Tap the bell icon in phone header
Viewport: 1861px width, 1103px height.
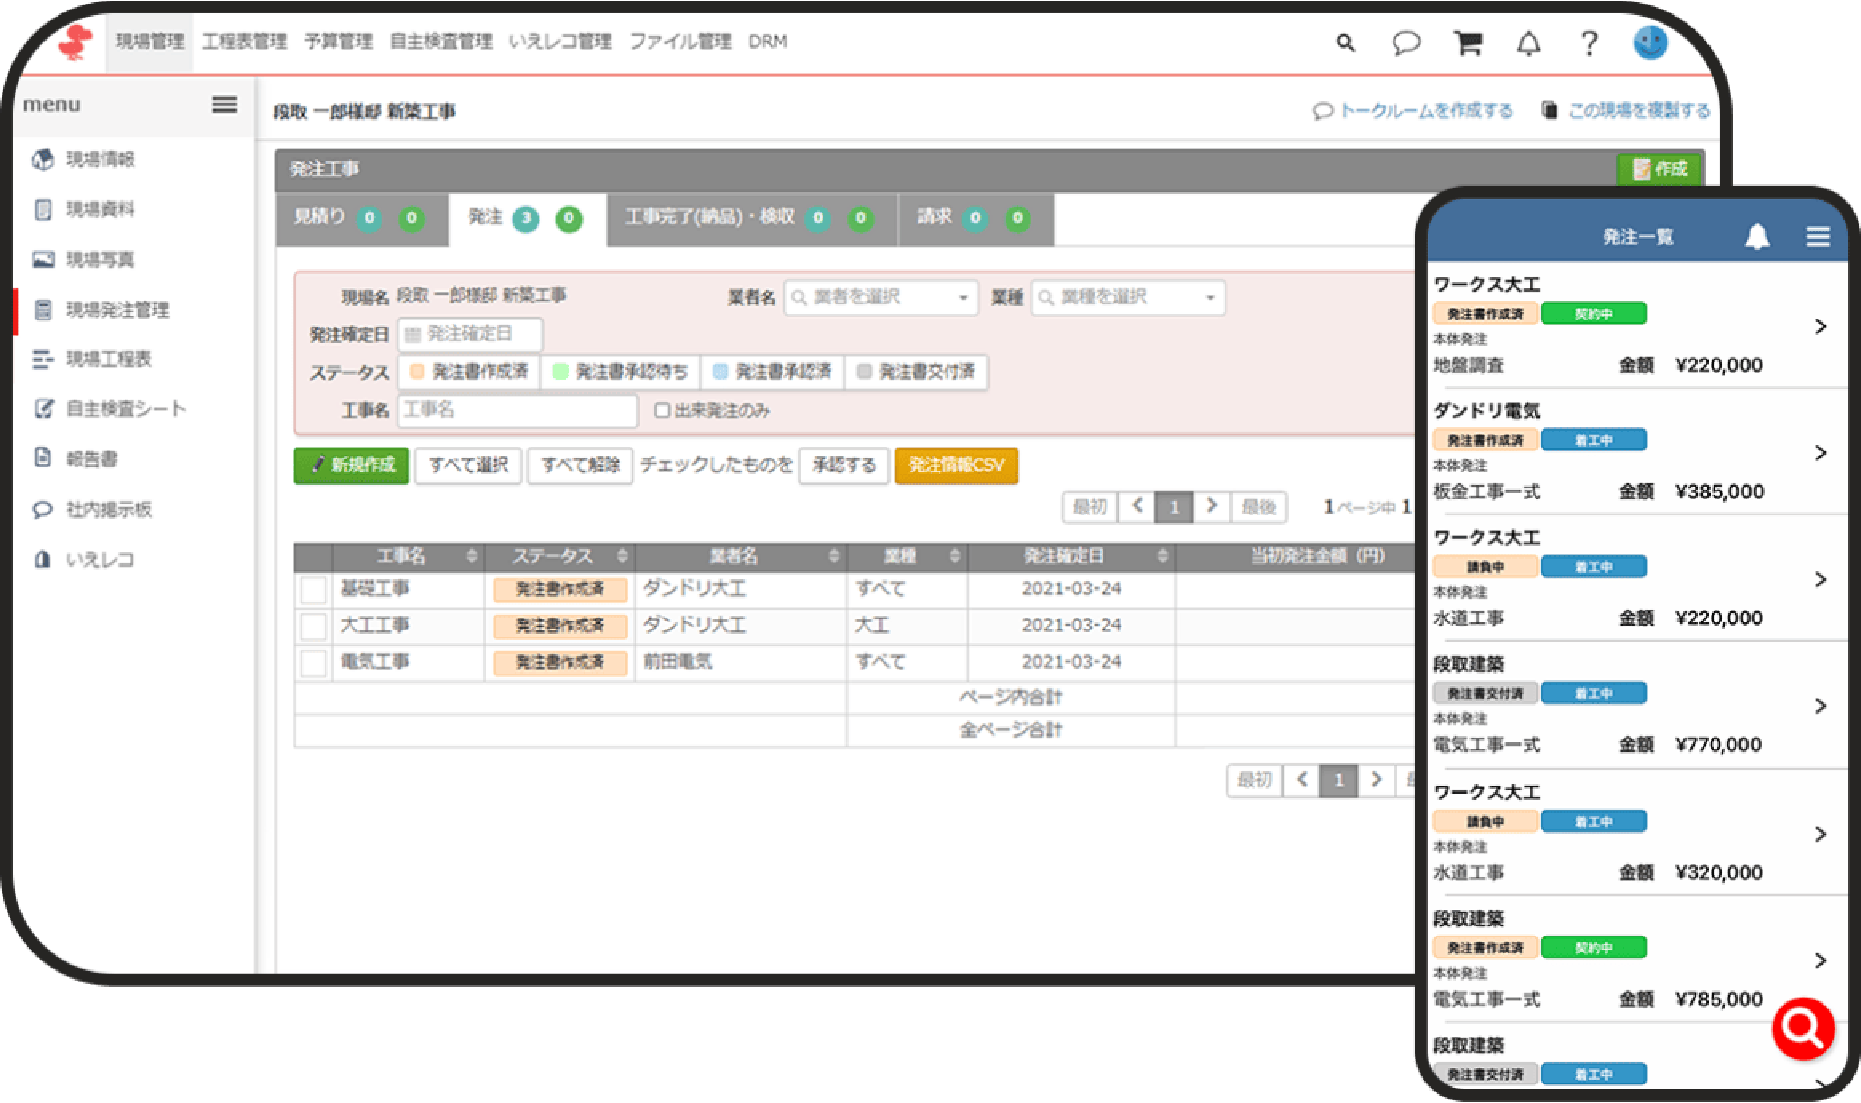point(1757,236)
